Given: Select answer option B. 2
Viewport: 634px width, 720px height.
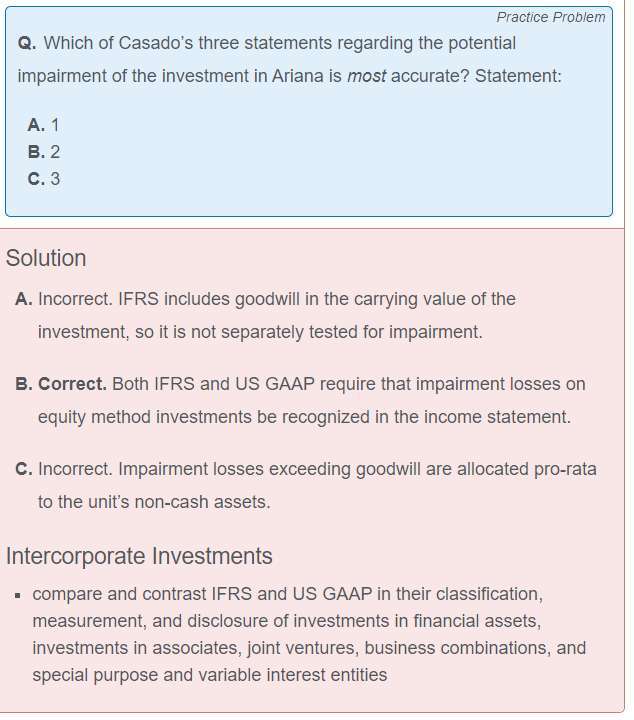Looking at the screenshot, I should tap(44, 152).
